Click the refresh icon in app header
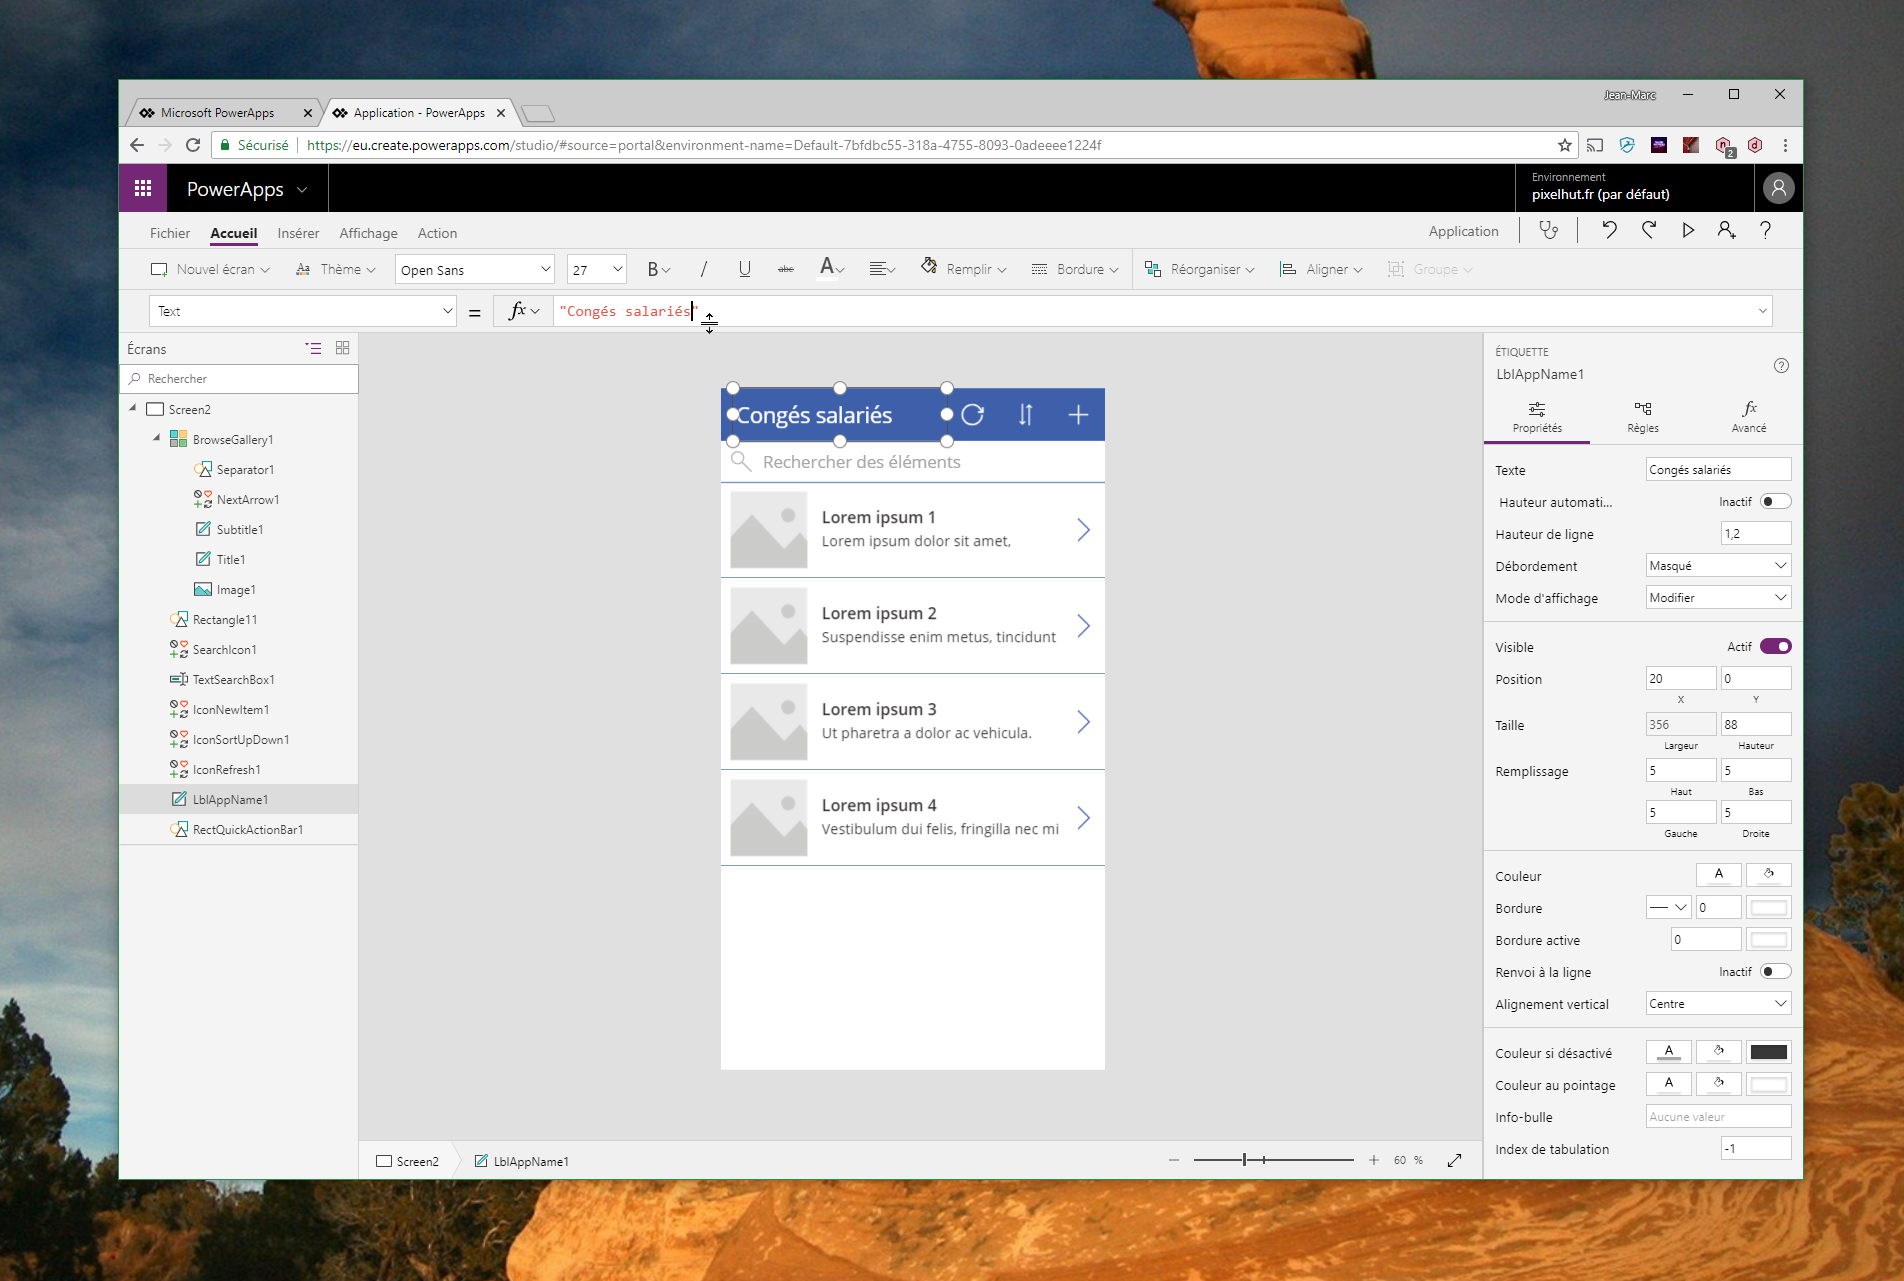Image resolution: width=1904 pixels, height=1281 pixels. pyautogui.click(x=973, y=415)
